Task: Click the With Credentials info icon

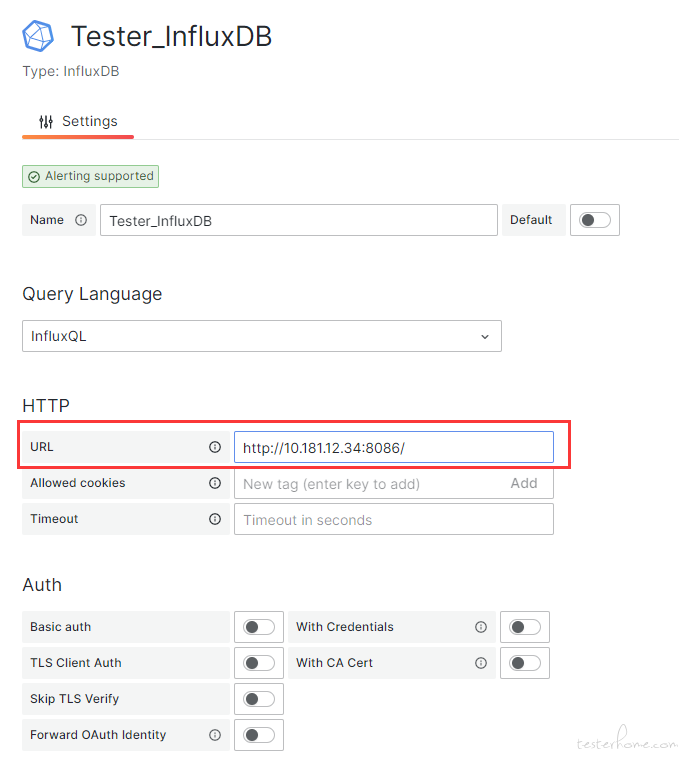Action: (481, 627)
